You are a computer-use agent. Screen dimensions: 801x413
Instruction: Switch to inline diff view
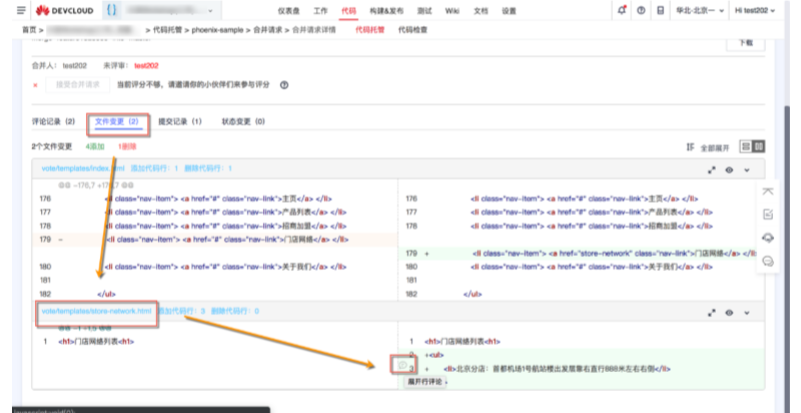coord(746,147)
